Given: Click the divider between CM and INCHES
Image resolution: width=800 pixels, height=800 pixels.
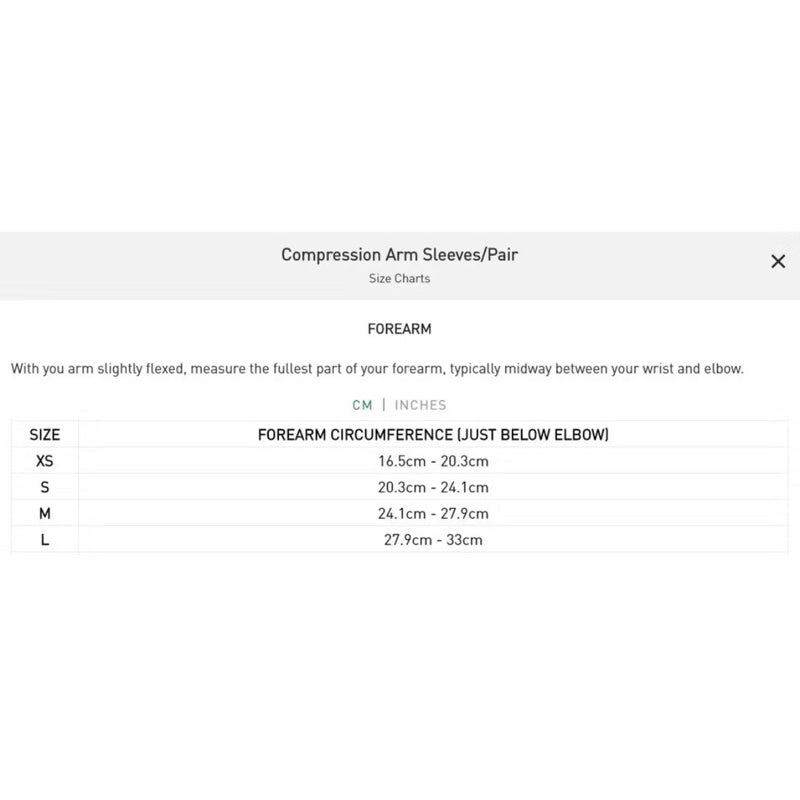Looking at the screenshot, I should point(384,405).
